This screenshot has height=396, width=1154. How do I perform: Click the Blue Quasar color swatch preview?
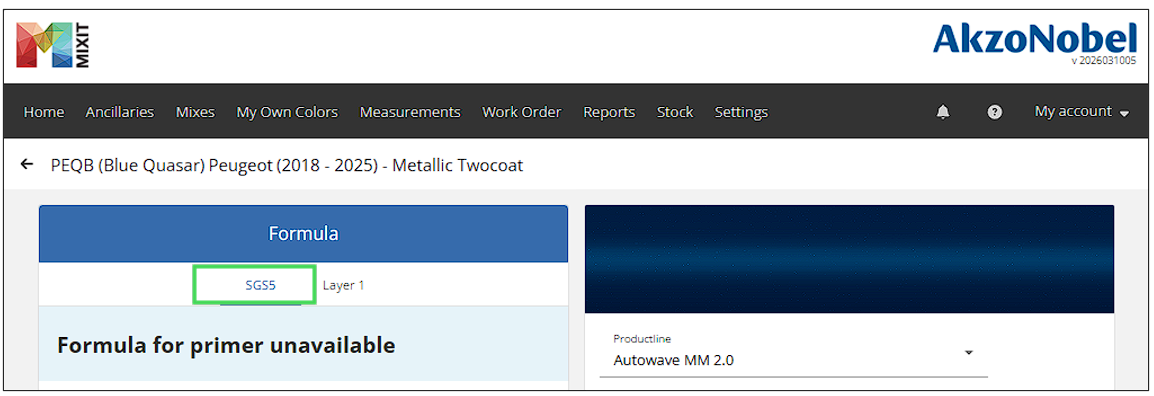pyautogui.click(x=849, y=259)
